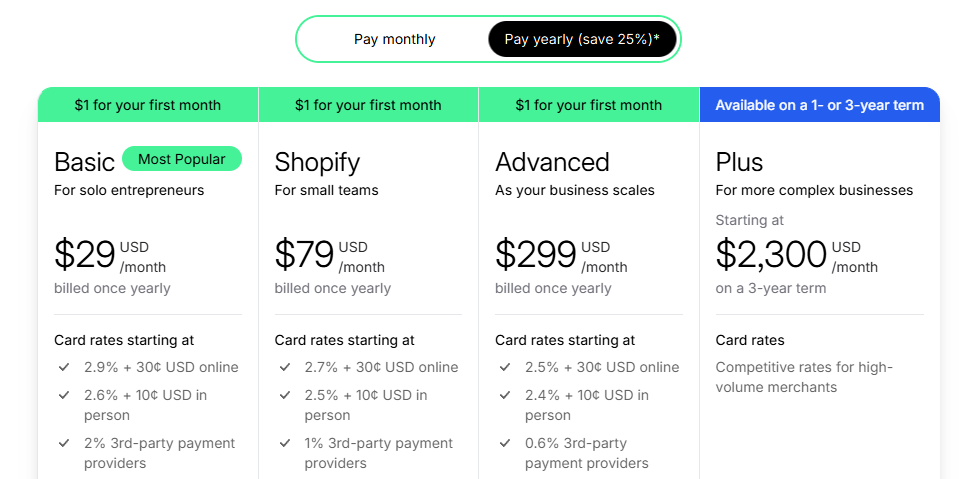Click checkmark next to 1% 3rd-party payment providers
The height and width of the screenshot is (479, 976).
[284, 443]
